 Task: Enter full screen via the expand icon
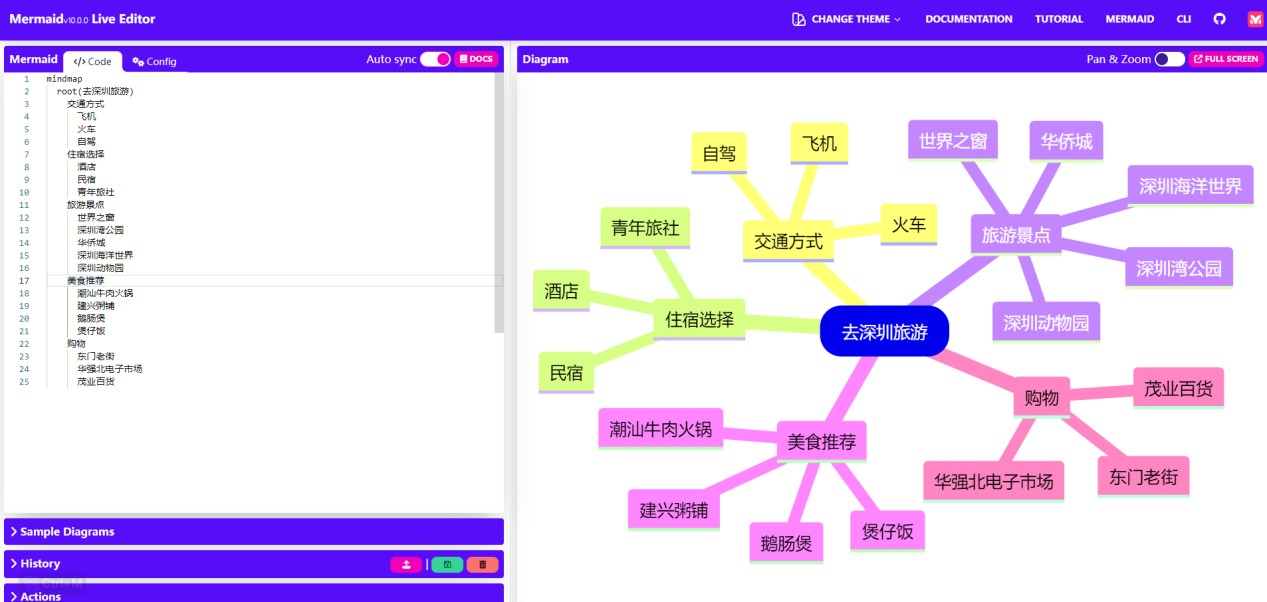pos(1225,59)
